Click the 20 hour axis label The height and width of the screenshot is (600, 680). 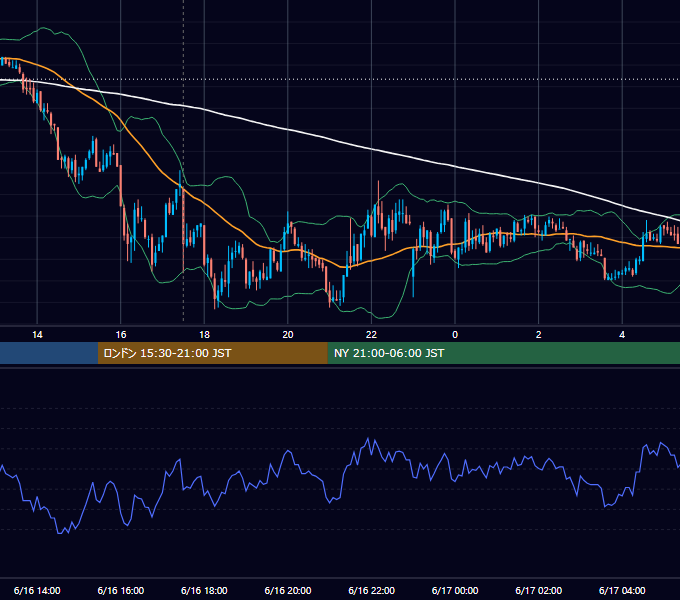(x=288, y=335)
